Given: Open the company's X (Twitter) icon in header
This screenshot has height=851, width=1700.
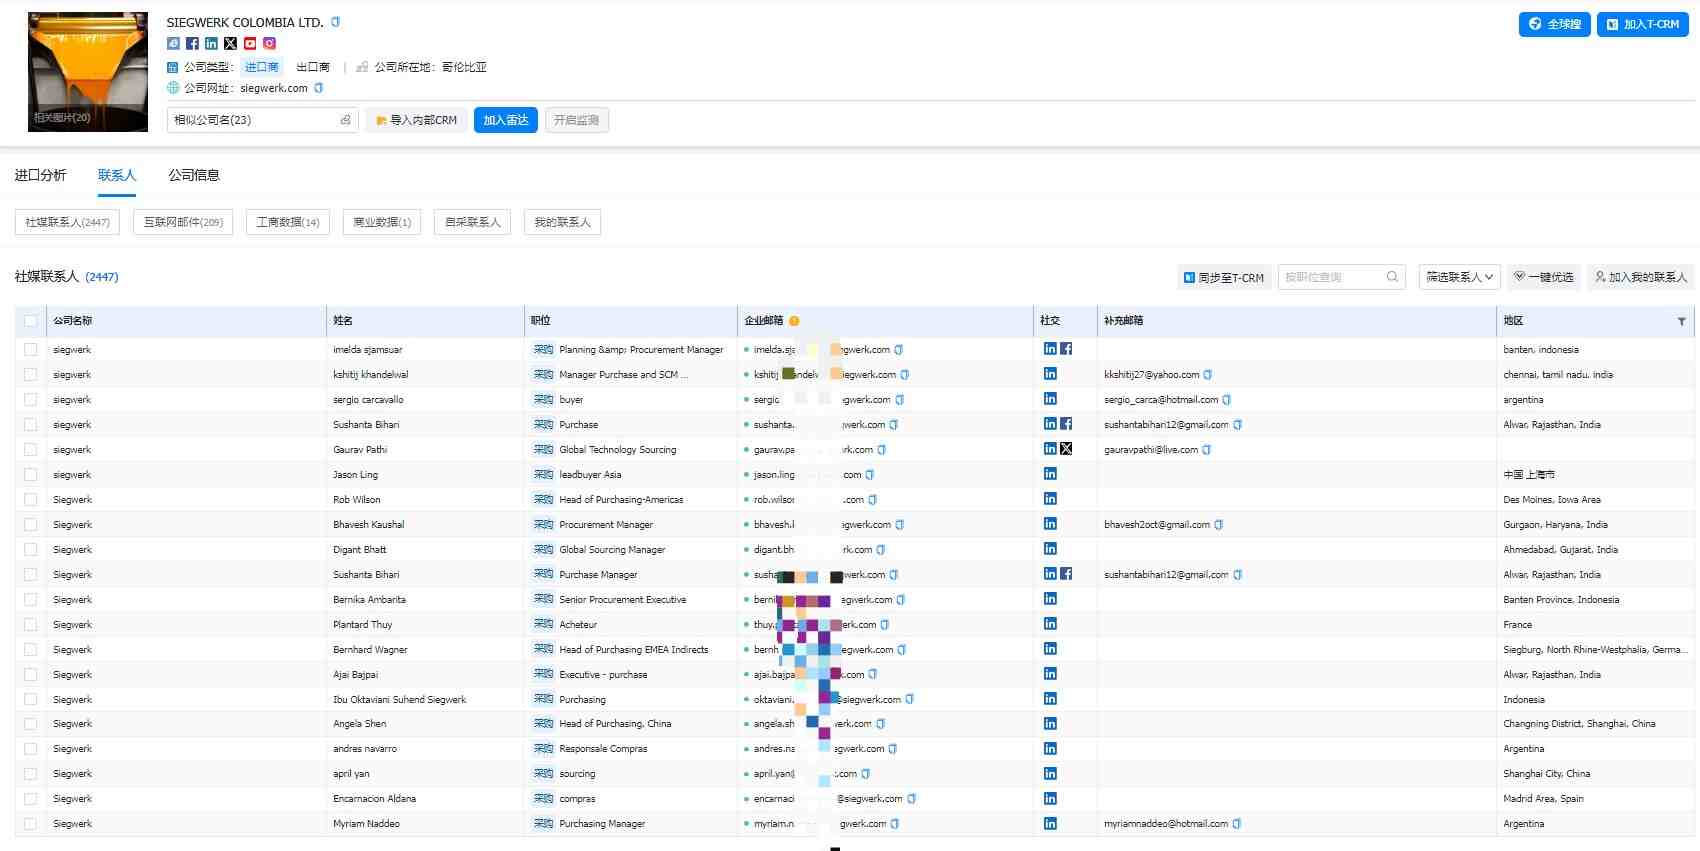Looking at the screenshot, I should pyautogui.click(x=231, y=43).
